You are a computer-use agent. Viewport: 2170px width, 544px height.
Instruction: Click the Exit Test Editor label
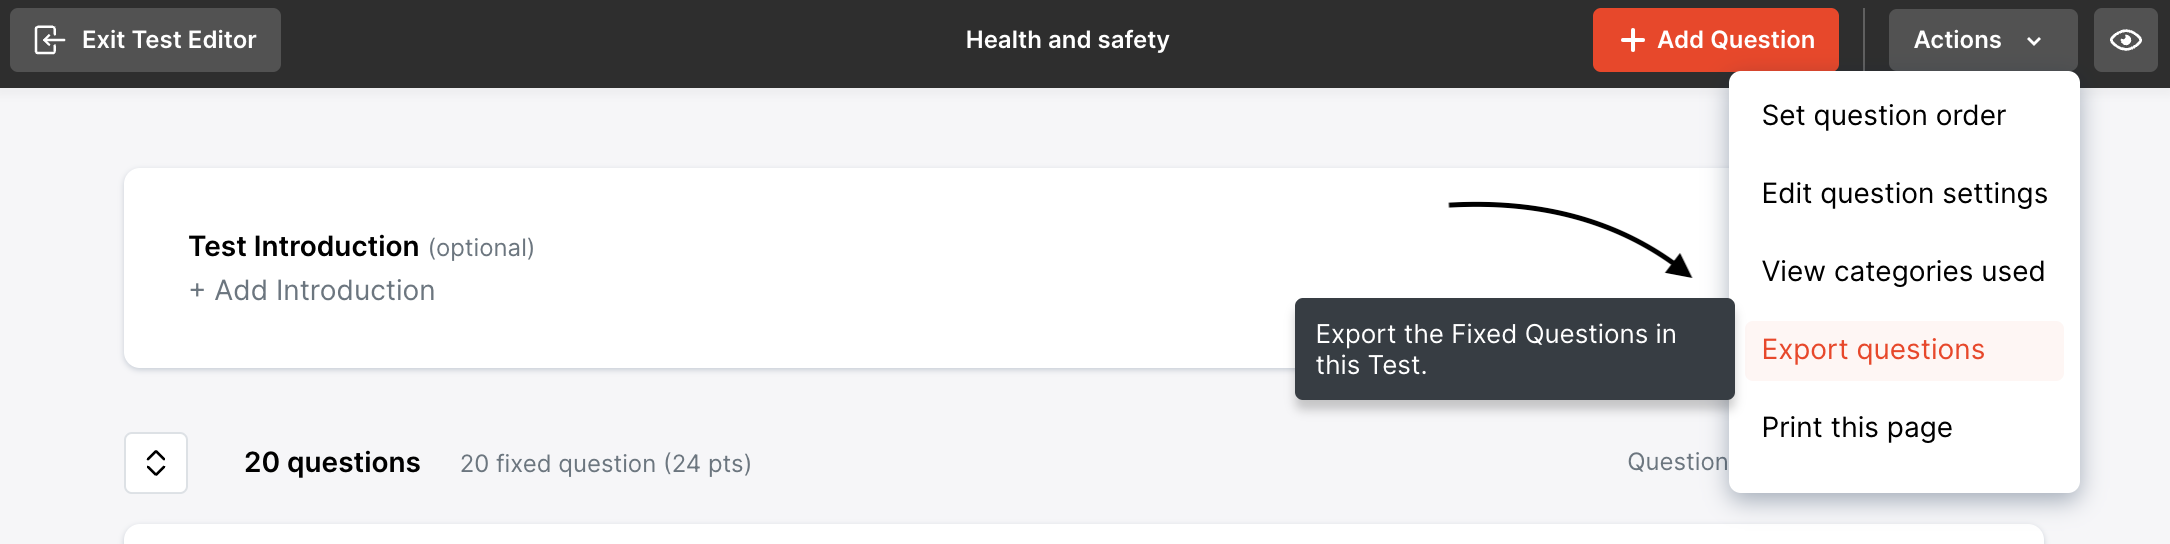coord(169,40)
